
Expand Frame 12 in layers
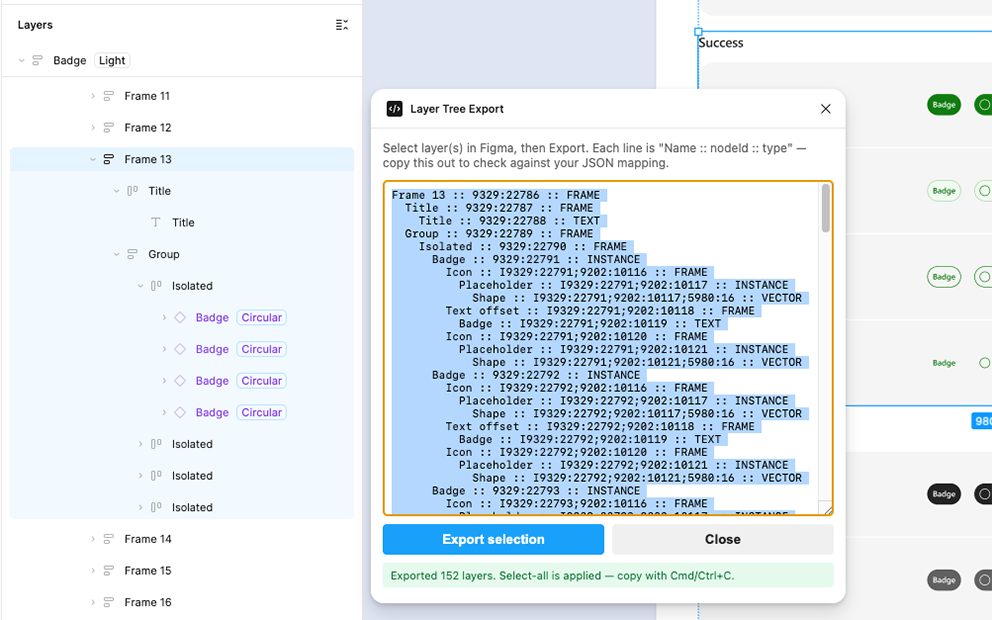click(93, 128)
